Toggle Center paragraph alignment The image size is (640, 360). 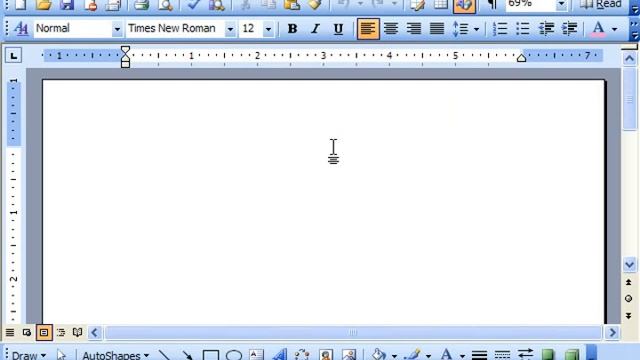pyautogui.click(x=391, y=29)
